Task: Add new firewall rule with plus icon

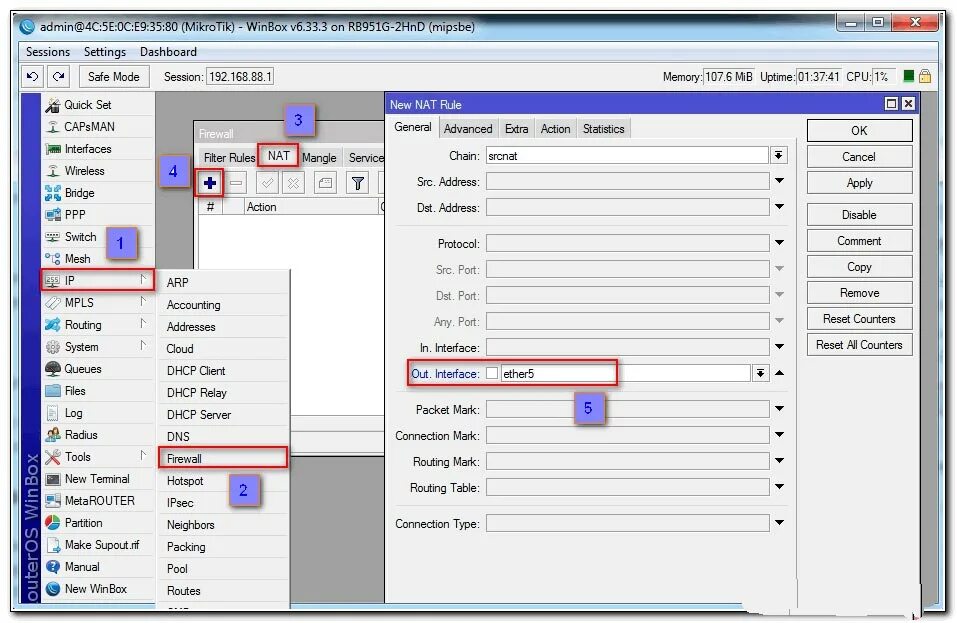Action: (209, 182)
